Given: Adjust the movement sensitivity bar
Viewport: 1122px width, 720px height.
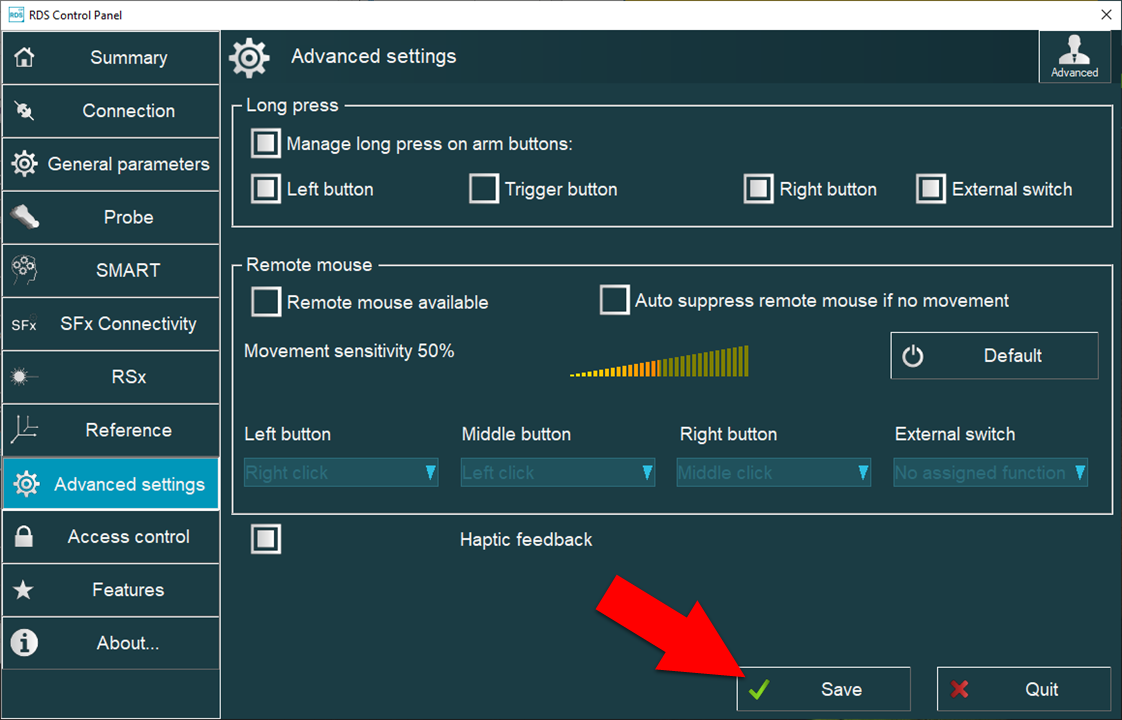Looking at the screenshot, I should tap(659, 362).
